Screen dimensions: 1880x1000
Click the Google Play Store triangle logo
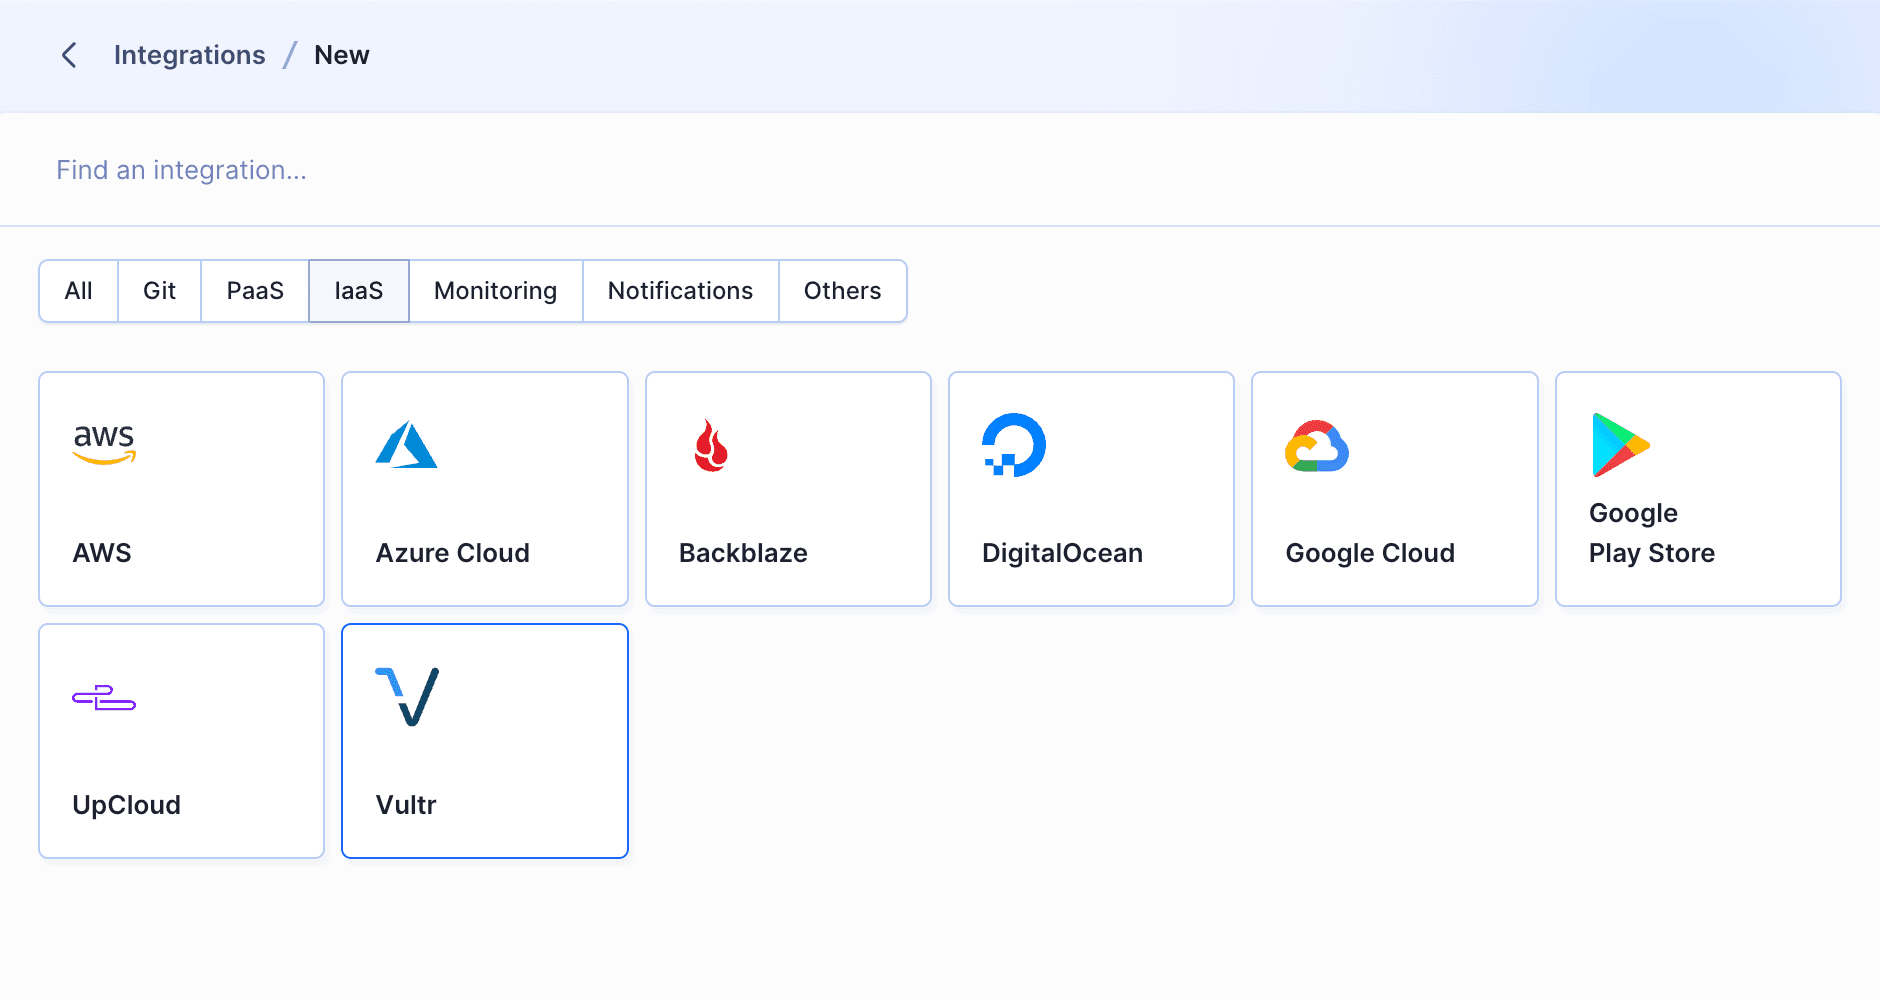(x=1620, y=445)
